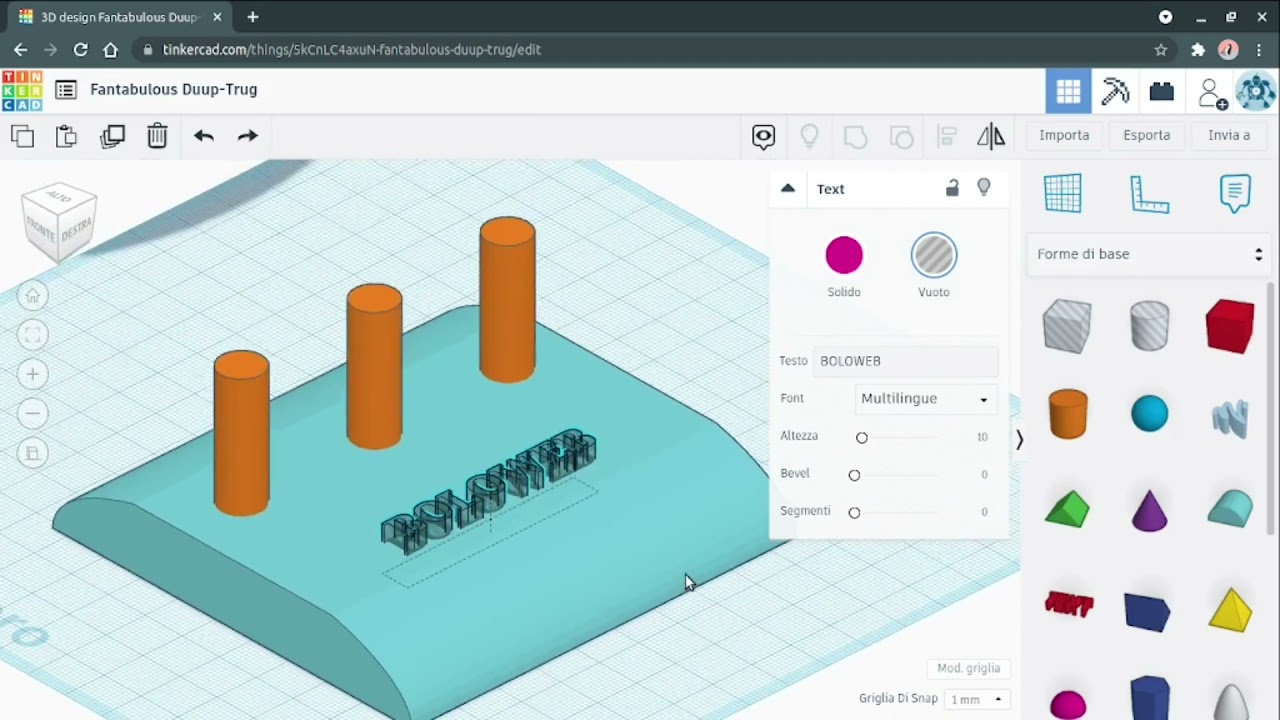1280x720 pixels.
Task: Open the Font Multilingue dropdown
Action: [926, 398]
